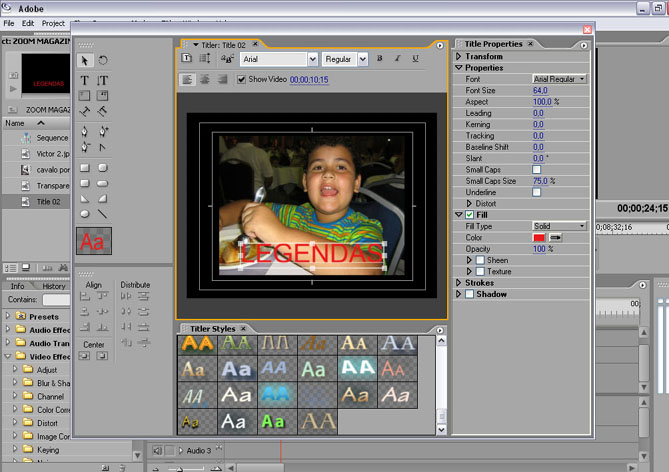669x472 pixels.
Task: Select the horizontal Type tool
Action: click(85, 80)
